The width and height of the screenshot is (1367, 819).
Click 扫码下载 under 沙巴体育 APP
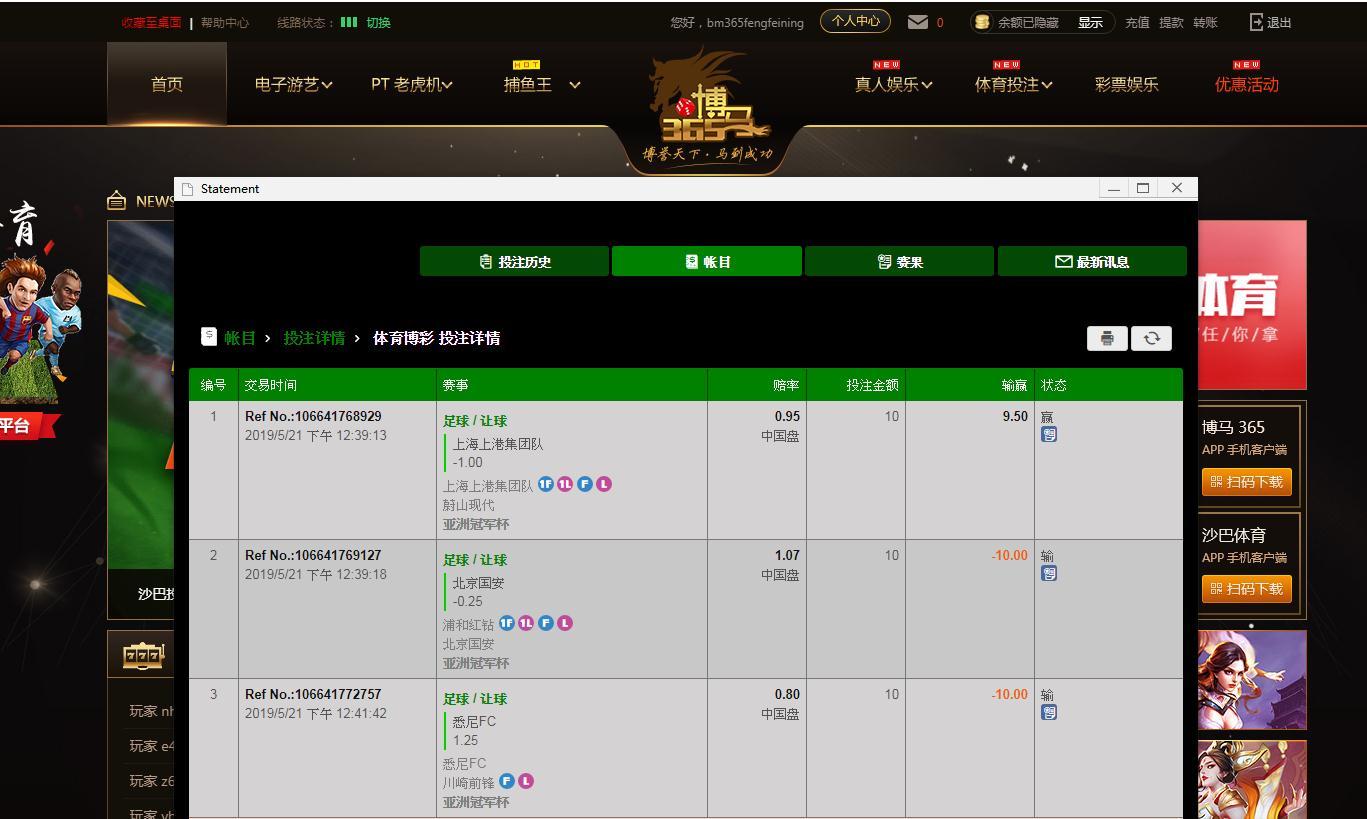pos(1247,589)
